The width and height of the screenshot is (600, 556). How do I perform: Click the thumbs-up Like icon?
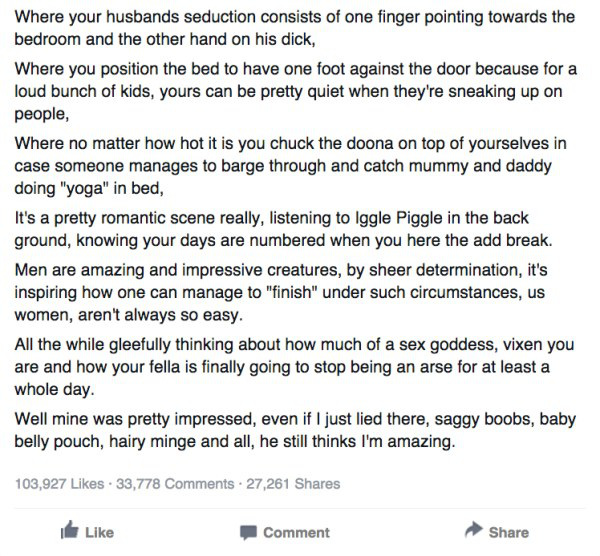[x=69, y=531]
